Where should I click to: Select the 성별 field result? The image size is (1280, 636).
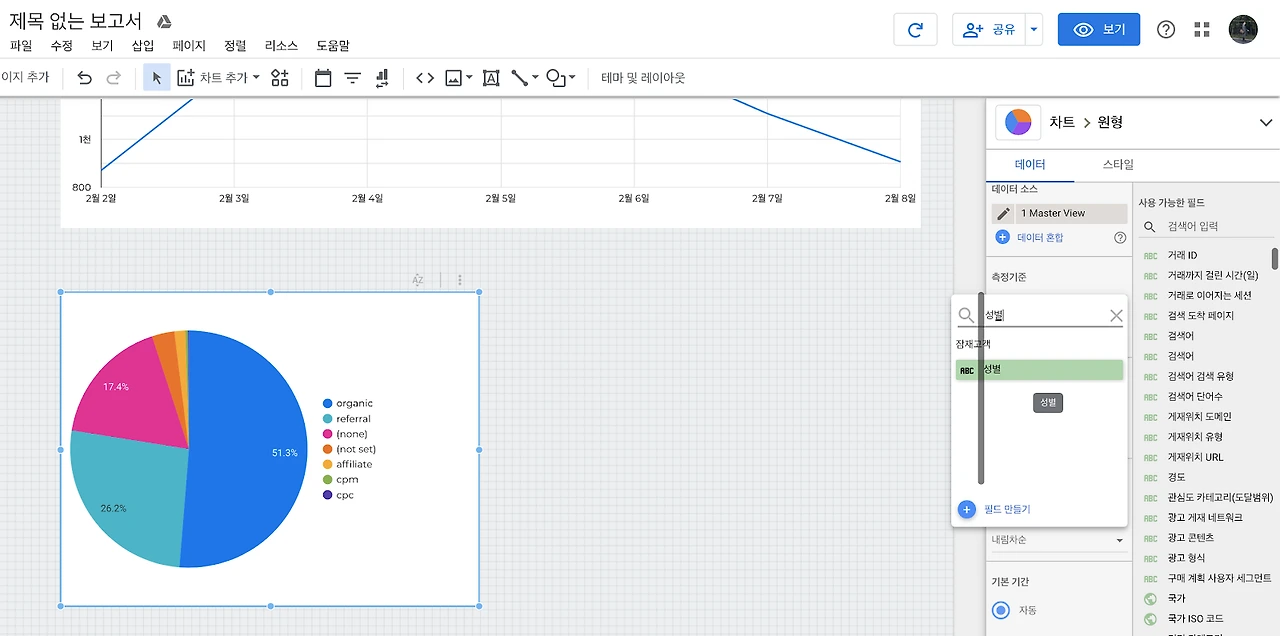click(x=1040, y=370)
